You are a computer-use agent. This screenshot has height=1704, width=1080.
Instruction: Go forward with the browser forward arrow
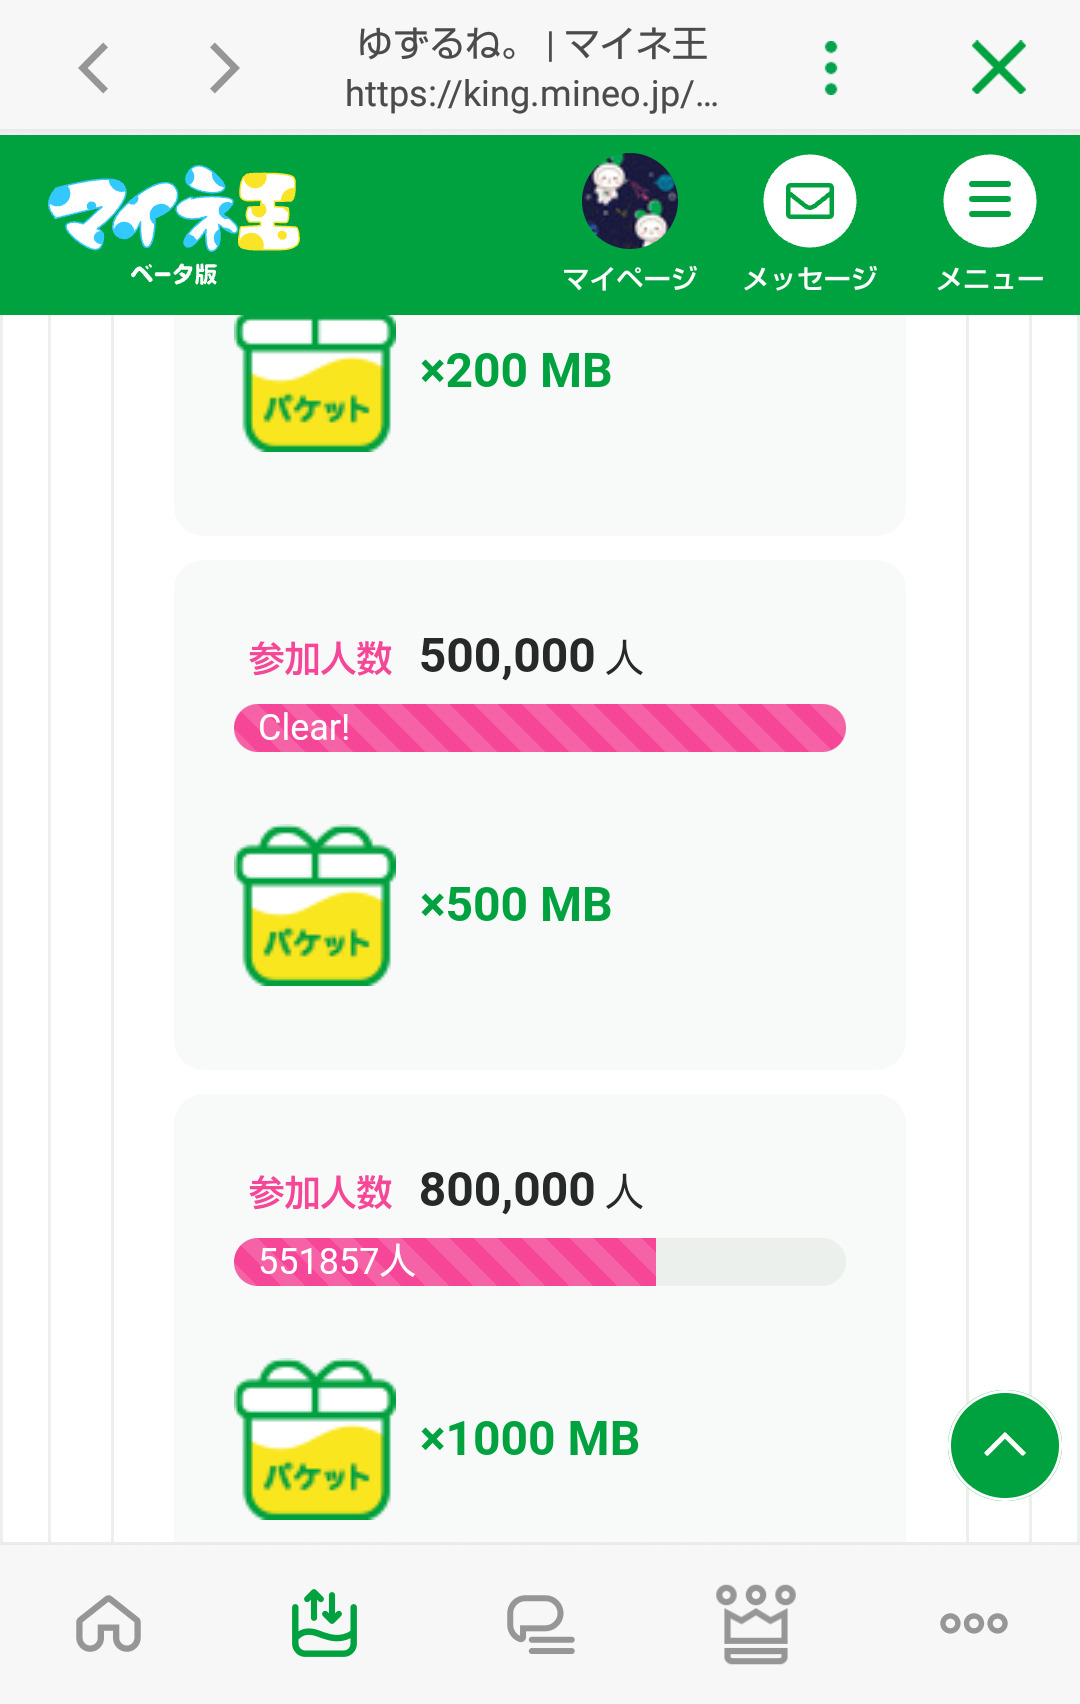pos(224,68)
